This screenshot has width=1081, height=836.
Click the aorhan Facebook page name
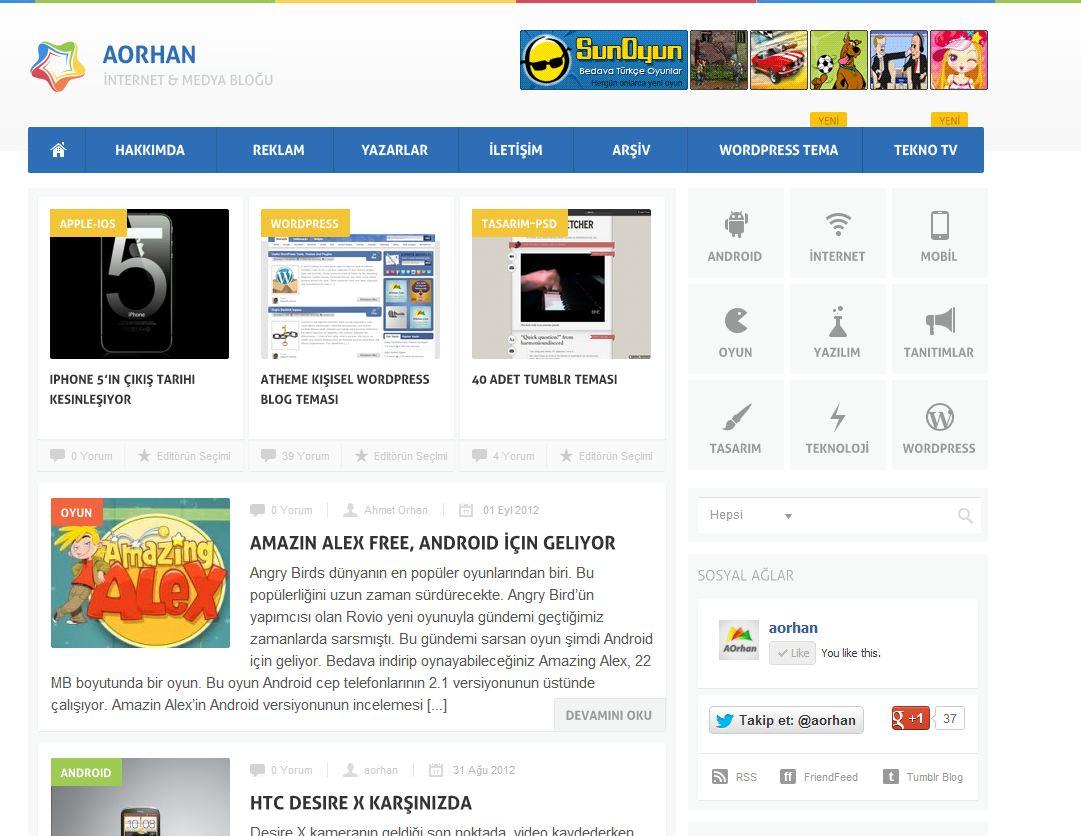793,628
